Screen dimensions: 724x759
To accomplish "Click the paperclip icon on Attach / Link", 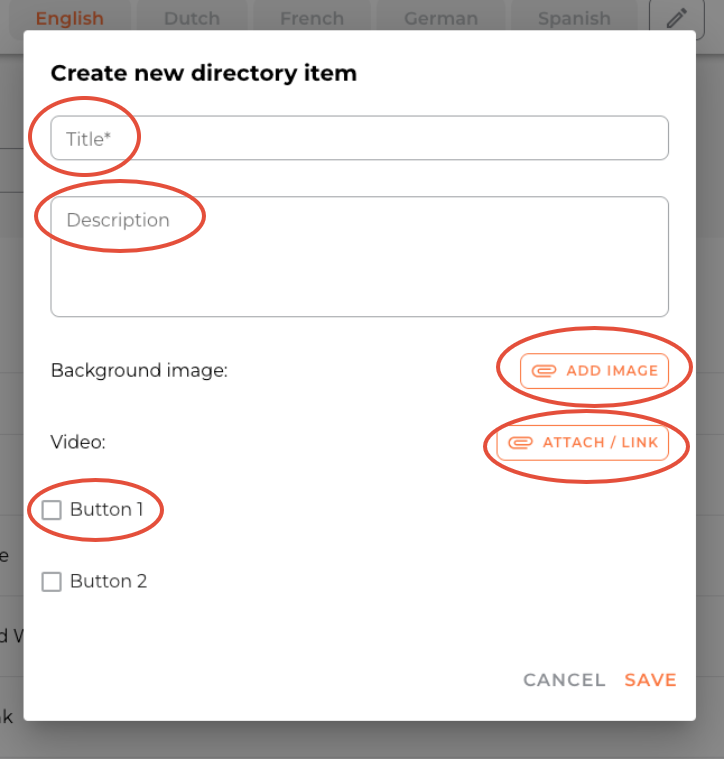I will point(520,443).
